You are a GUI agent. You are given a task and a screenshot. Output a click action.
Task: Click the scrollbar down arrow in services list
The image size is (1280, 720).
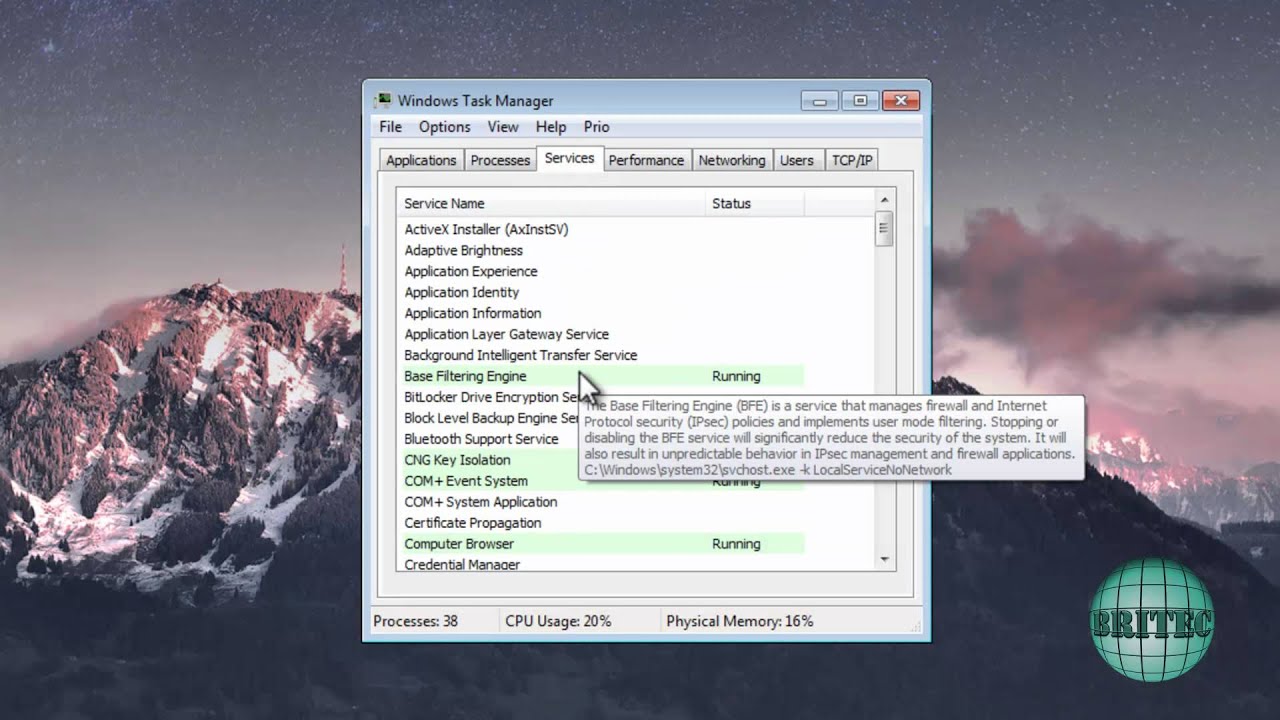tap(884, 559)
